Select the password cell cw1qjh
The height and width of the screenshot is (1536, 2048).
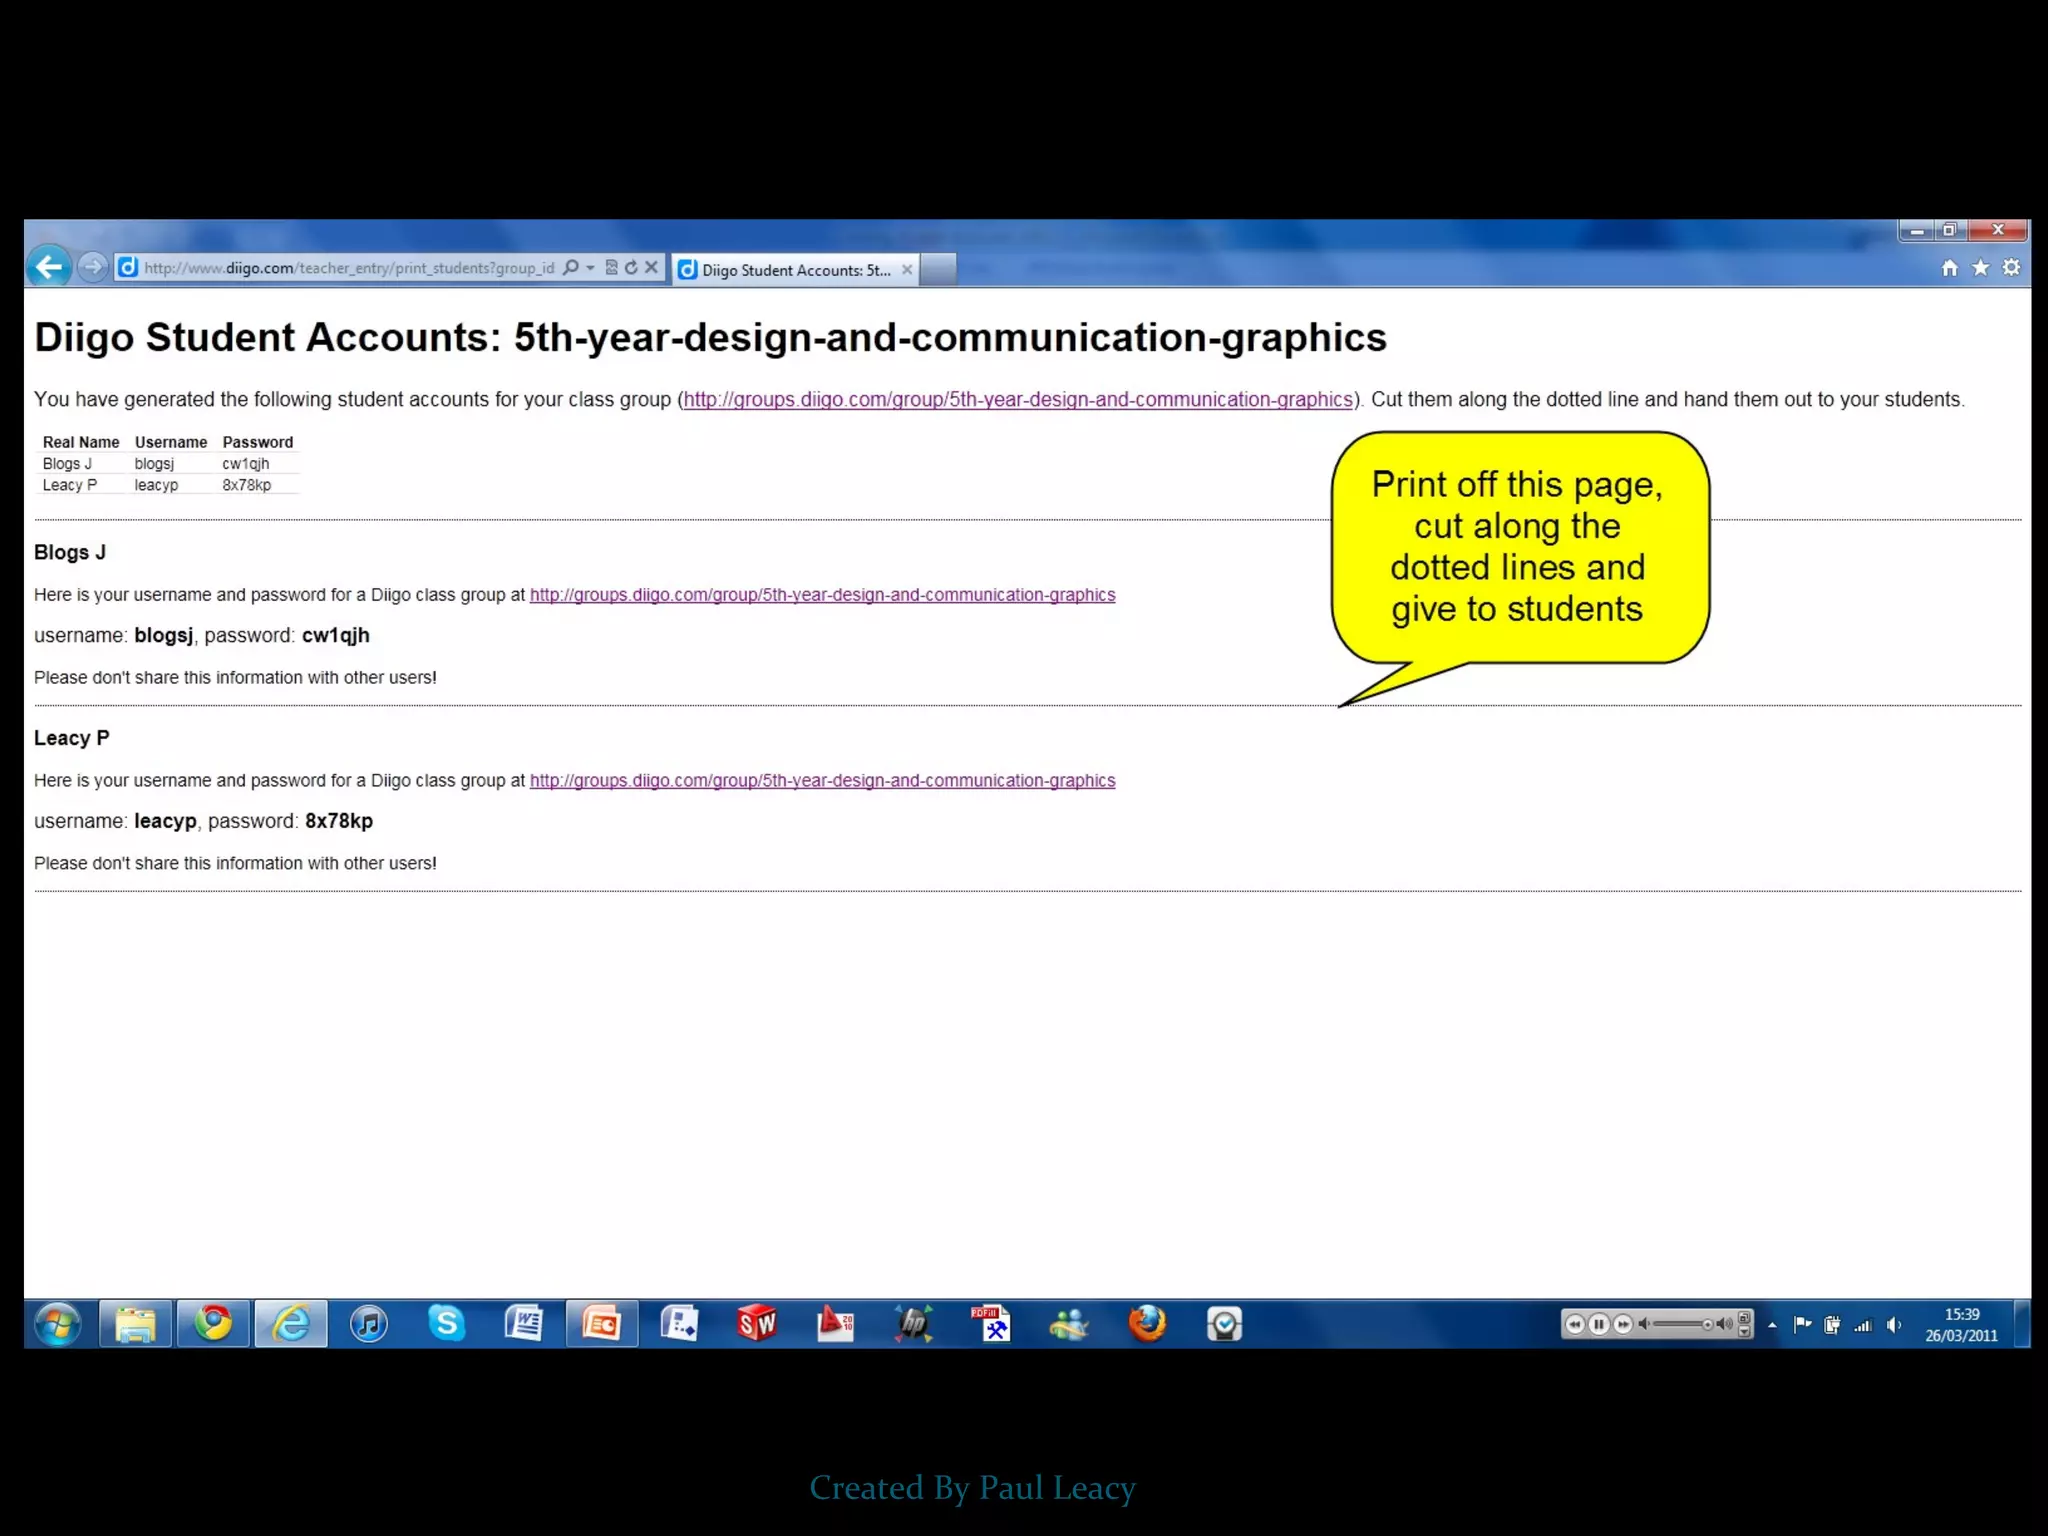246,464
